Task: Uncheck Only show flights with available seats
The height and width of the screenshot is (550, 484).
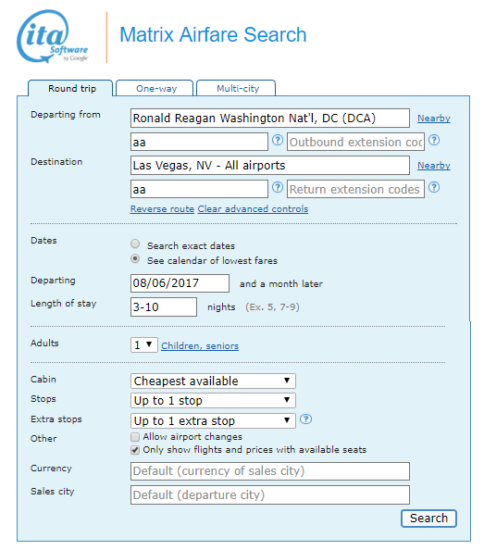Action: pyautogui.click(x=135, y=450)
